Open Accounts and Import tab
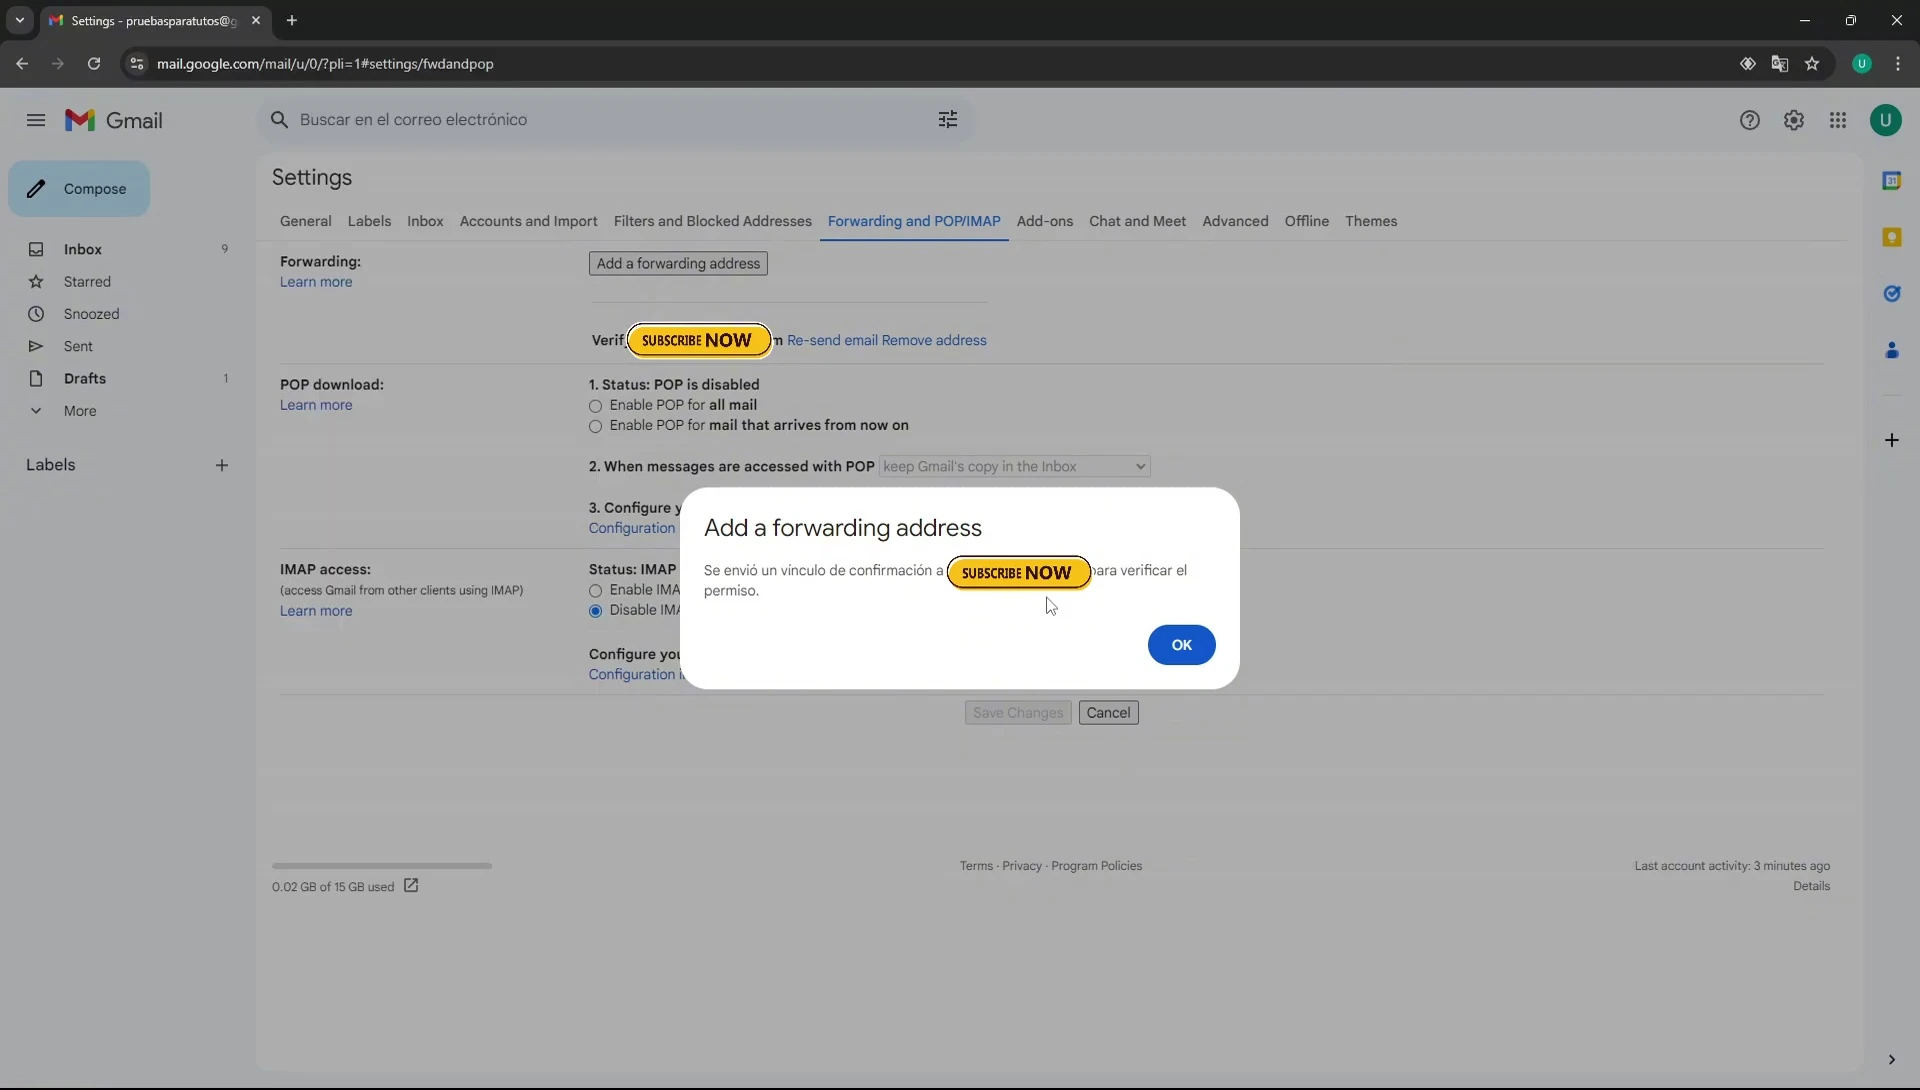 (528, 221)
